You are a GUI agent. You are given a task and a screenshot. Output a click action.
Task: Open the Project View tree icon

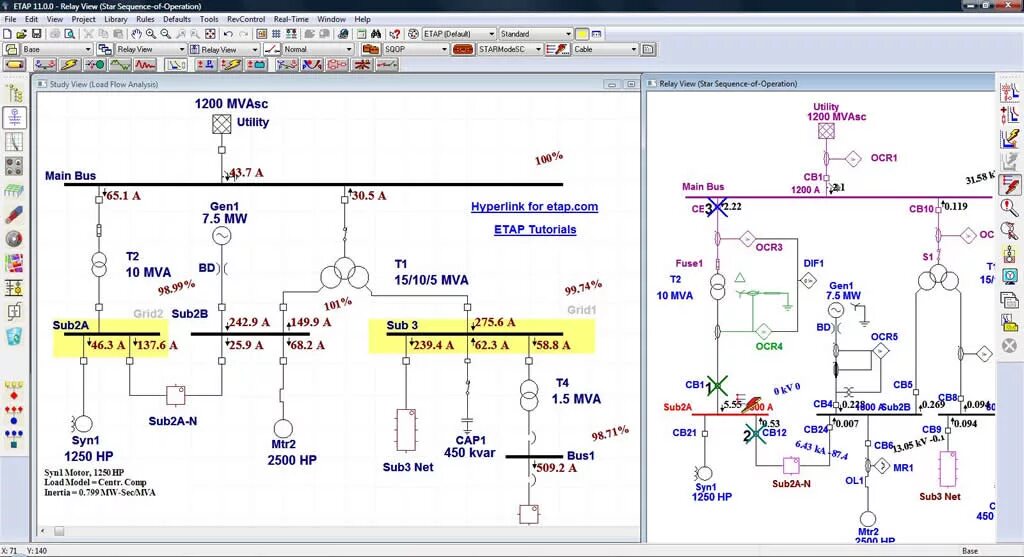point(14,93)
